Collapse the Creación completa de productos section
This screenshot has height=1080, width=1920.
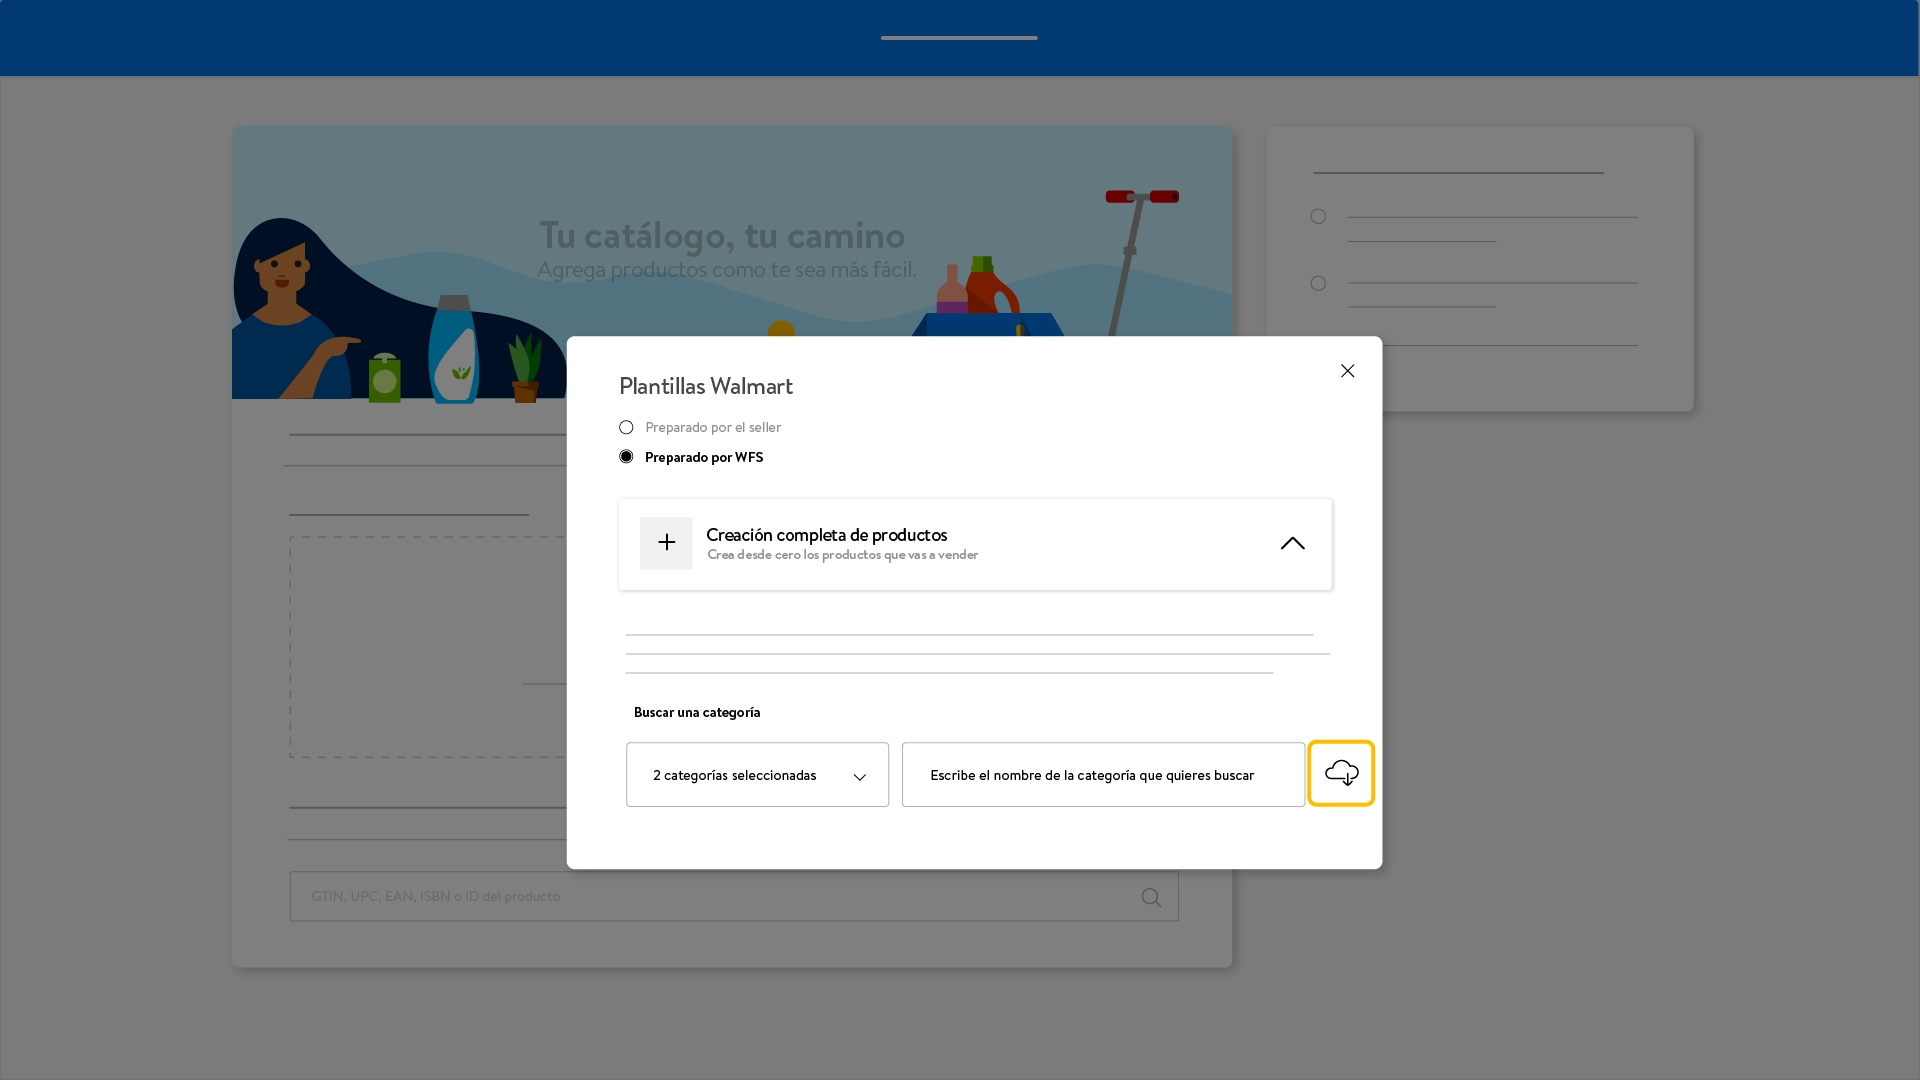point(1292,543)
